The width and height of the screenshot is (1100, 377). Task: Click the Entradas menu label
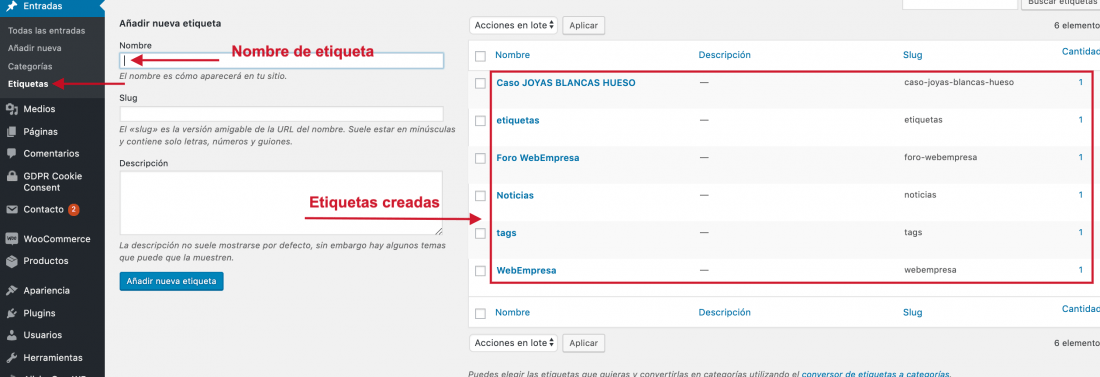43,6
